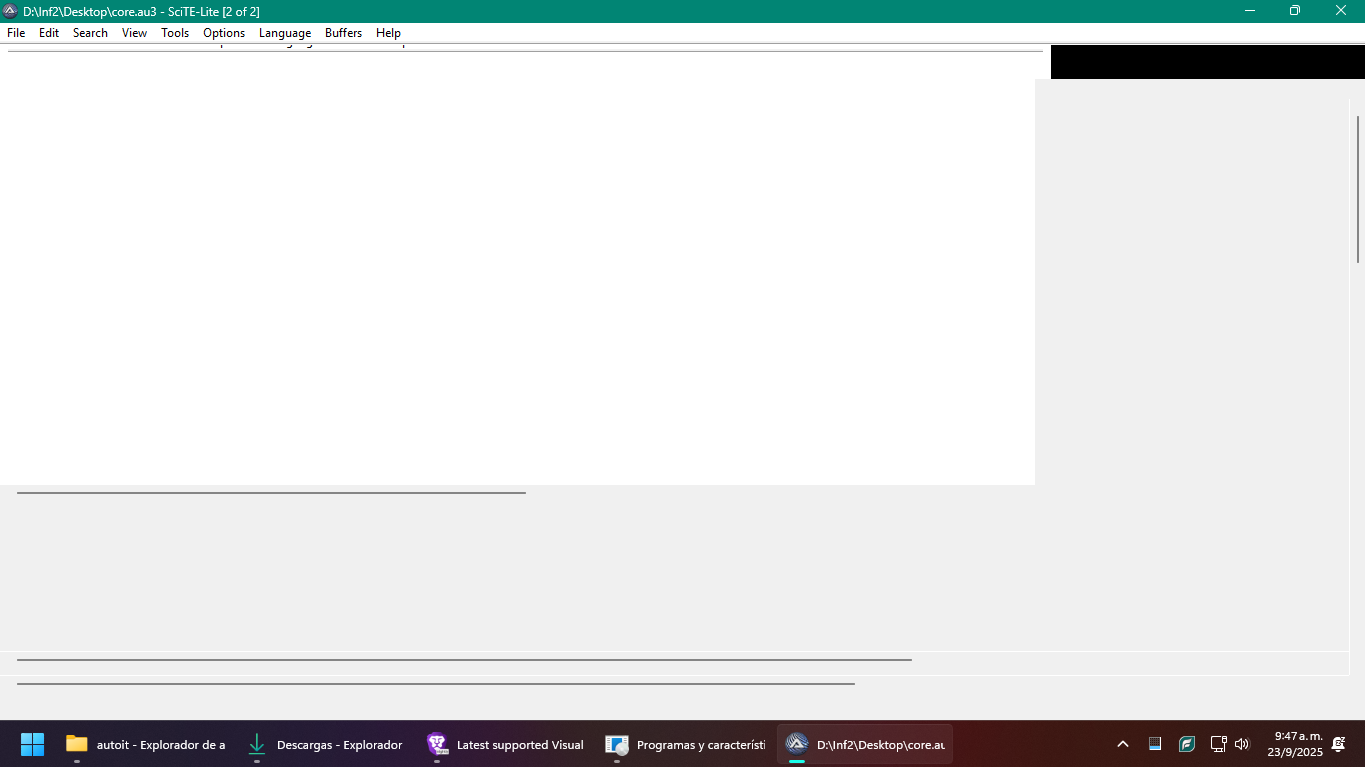This screenshot has height=767, width=1365.
Task: Expand hidden system tray icons chevron
Action: pos(1123,744)
